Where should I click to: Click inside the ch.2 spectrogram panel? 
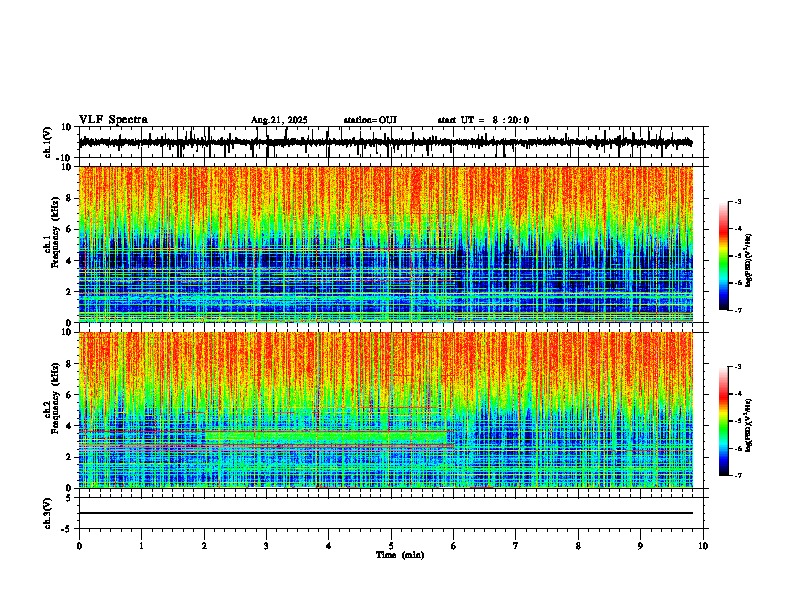[386, 410]
